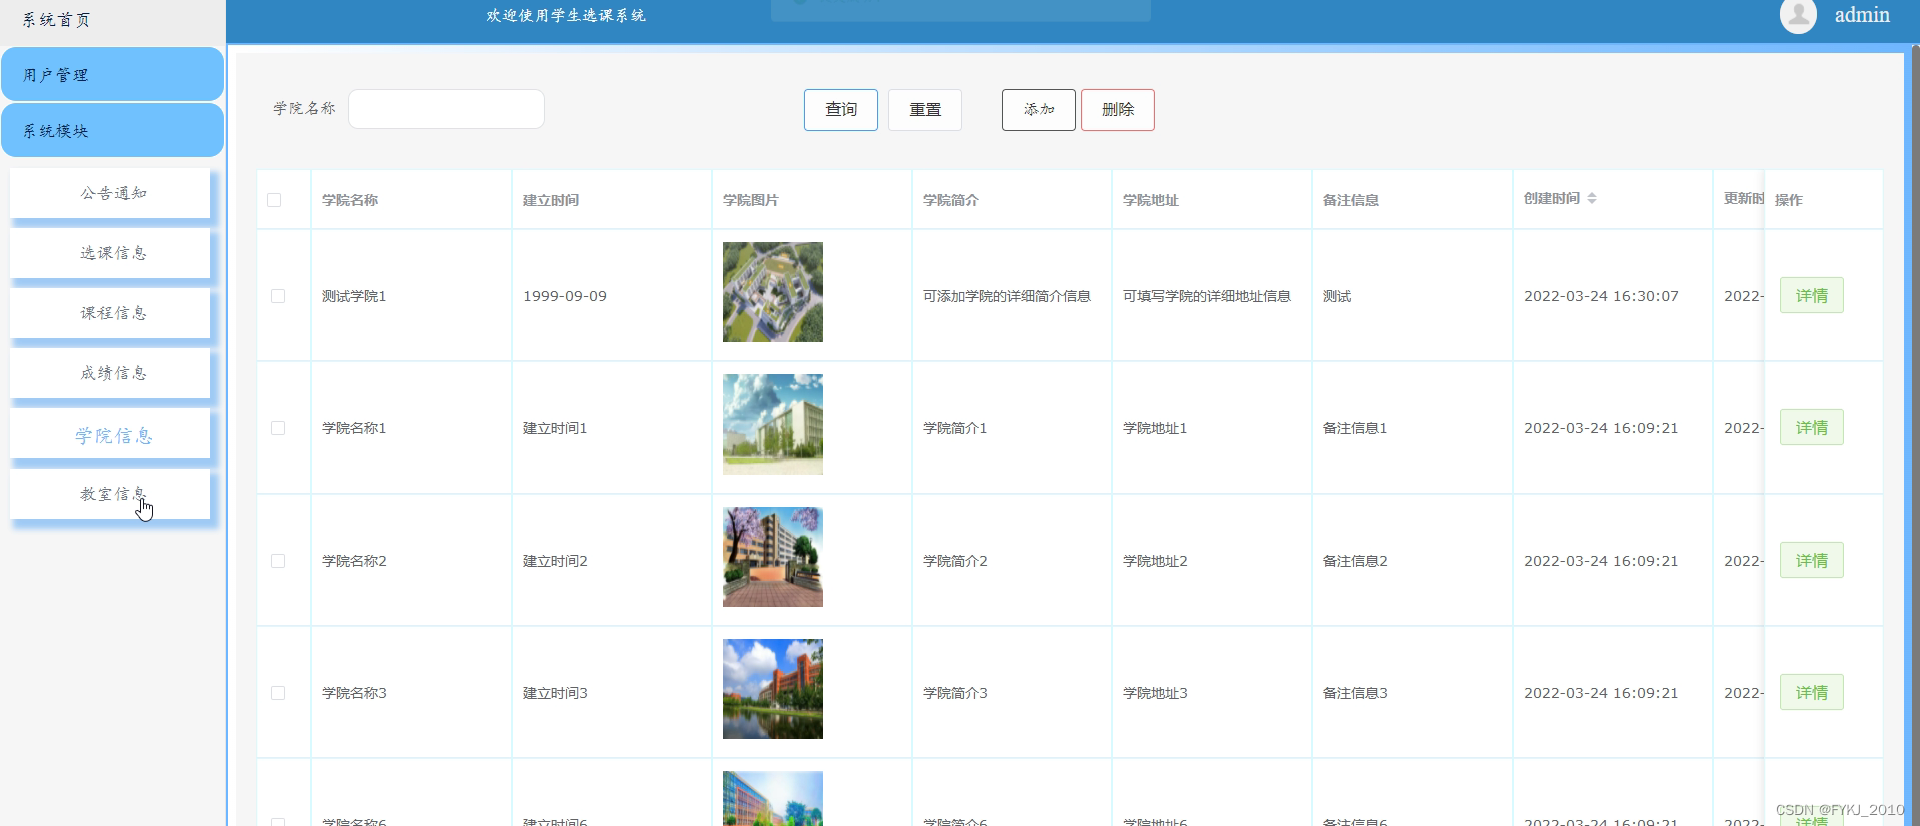Select the 学院地址 column header
Screen dimensions: 1920x826
pyautogui.click(x=1151, y=200)
